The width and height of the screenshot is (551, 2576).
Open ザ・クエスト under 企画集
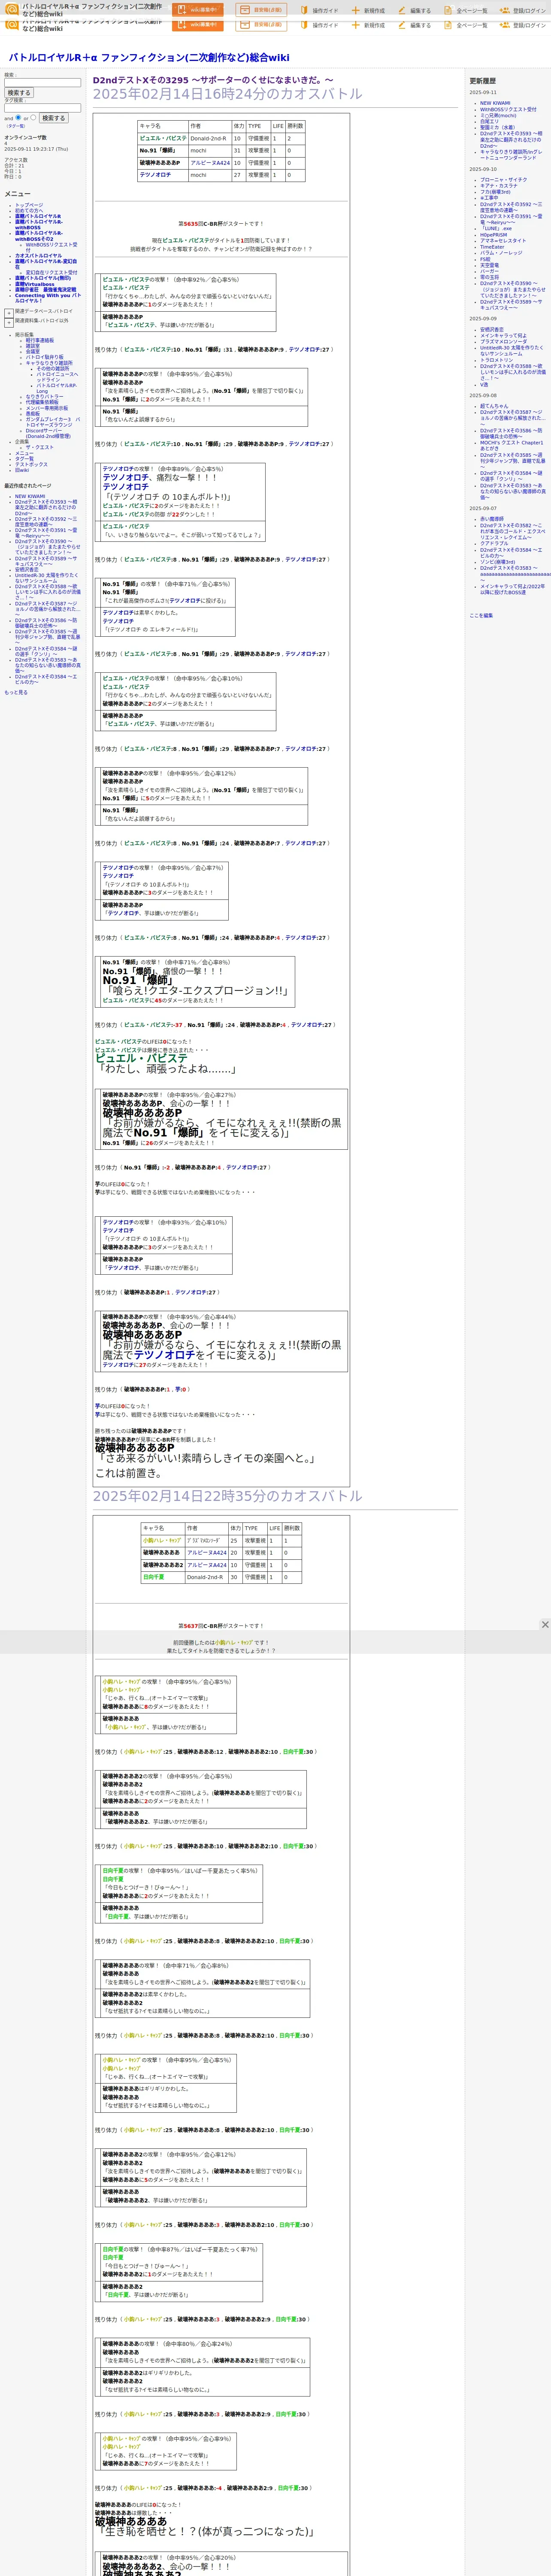40,448
